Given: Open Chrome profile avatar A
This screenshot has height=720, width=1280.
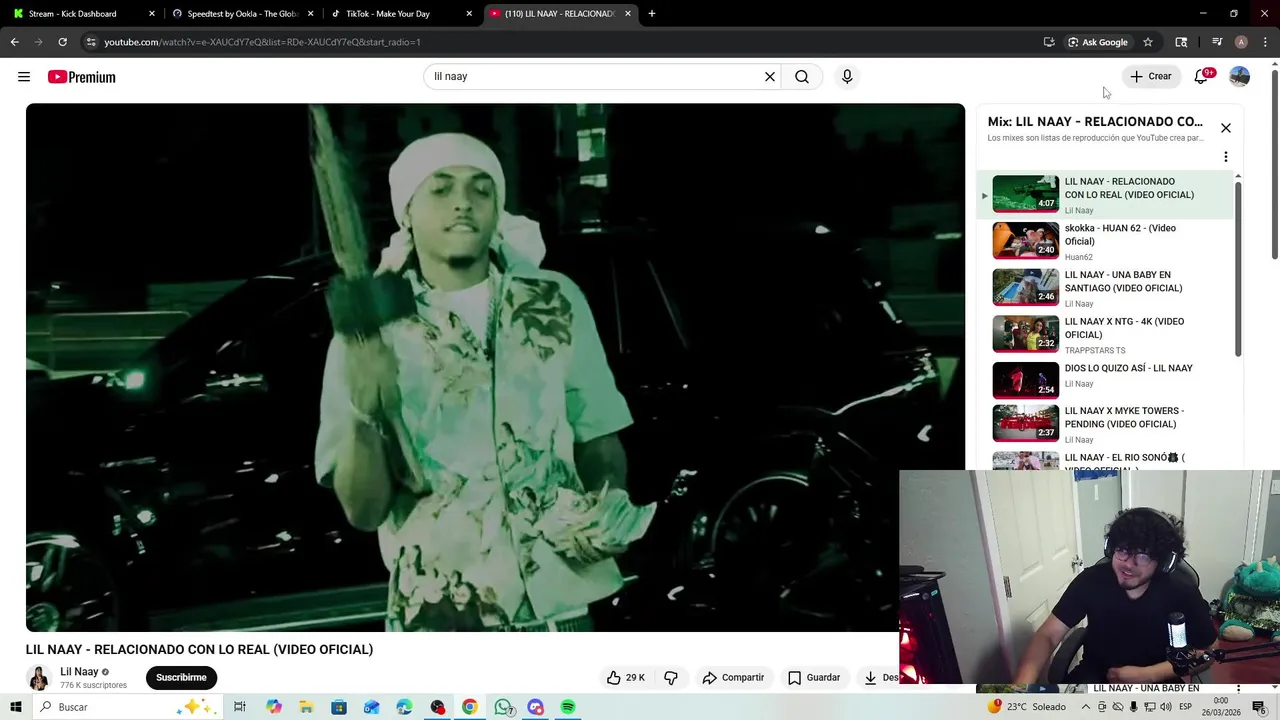Looking at the screenshot, I should tap(1241, 42).
